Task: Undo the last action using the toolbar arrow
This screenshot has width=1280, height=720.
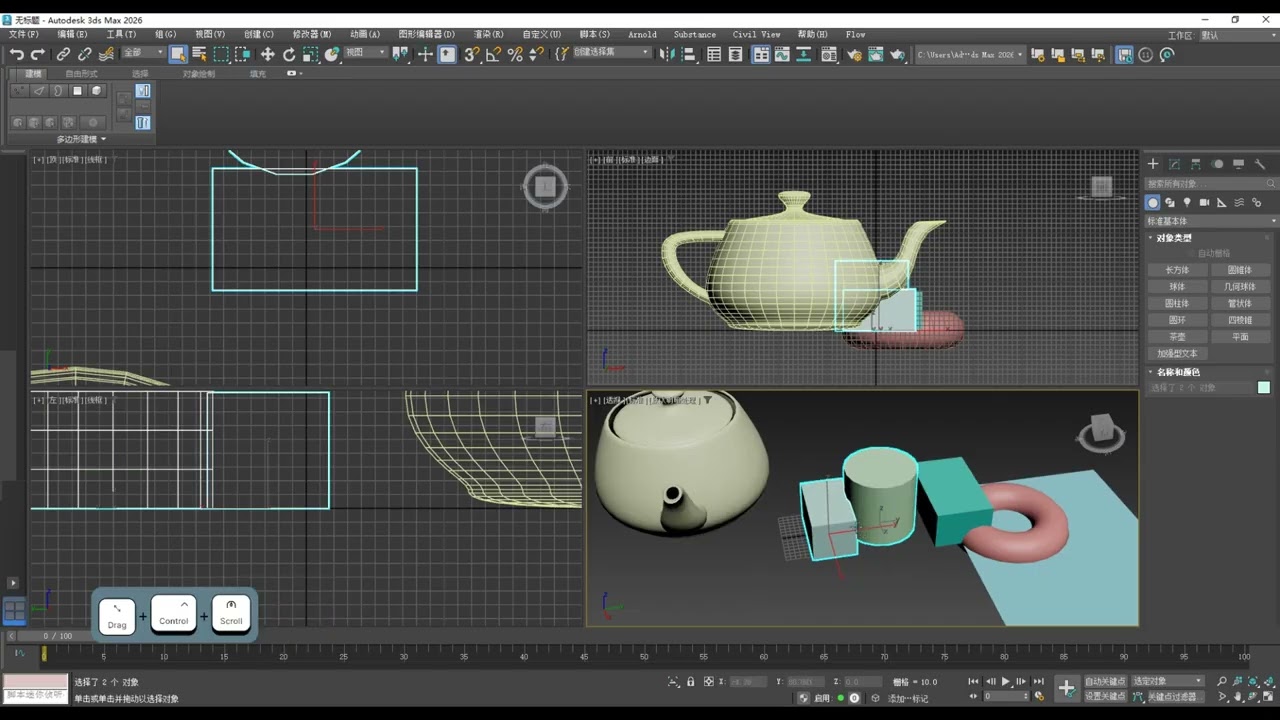Action: 16,54
